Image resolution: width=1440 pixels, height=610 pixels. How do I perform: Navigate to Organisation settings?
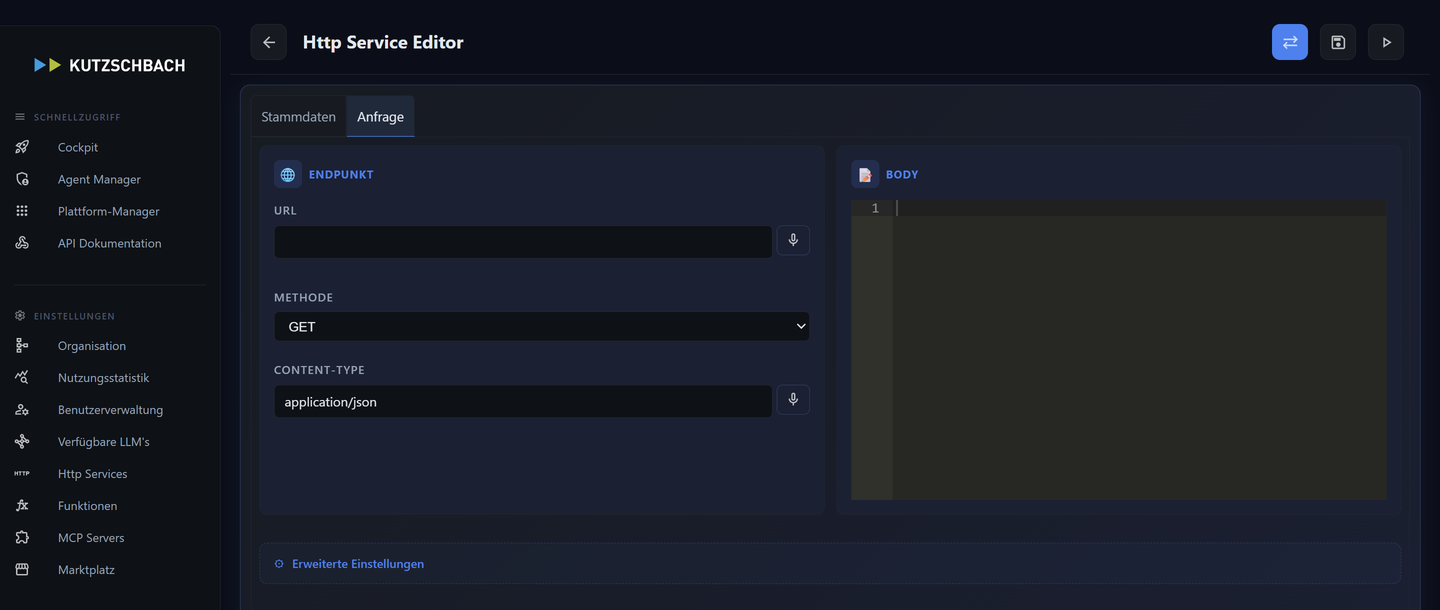[92, 346]
